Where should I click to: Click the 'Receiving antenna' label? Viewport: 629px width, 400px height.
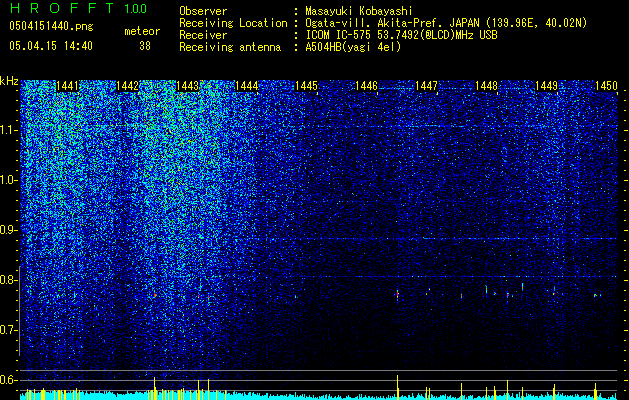pos(230,47)
